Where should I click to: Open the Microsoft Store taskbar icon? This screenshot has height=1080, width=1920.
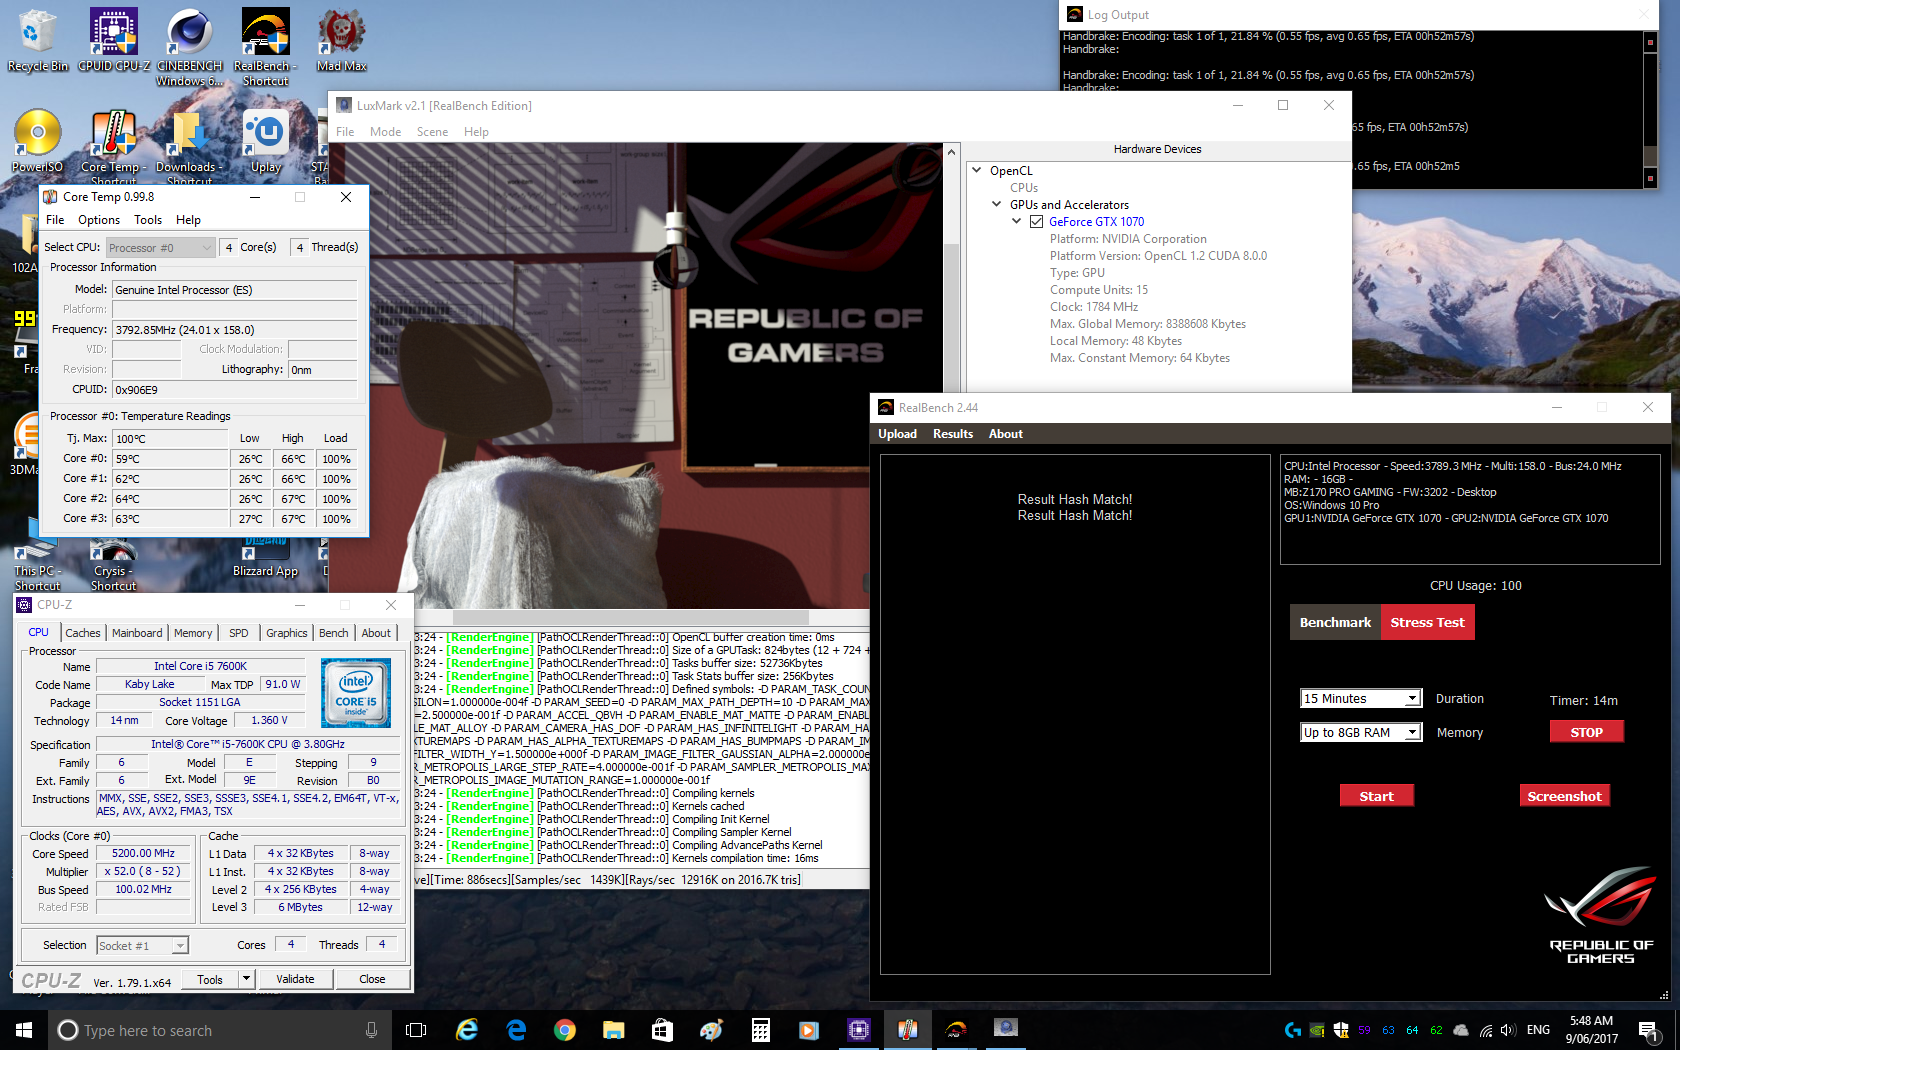click(x=662, y=1030)
